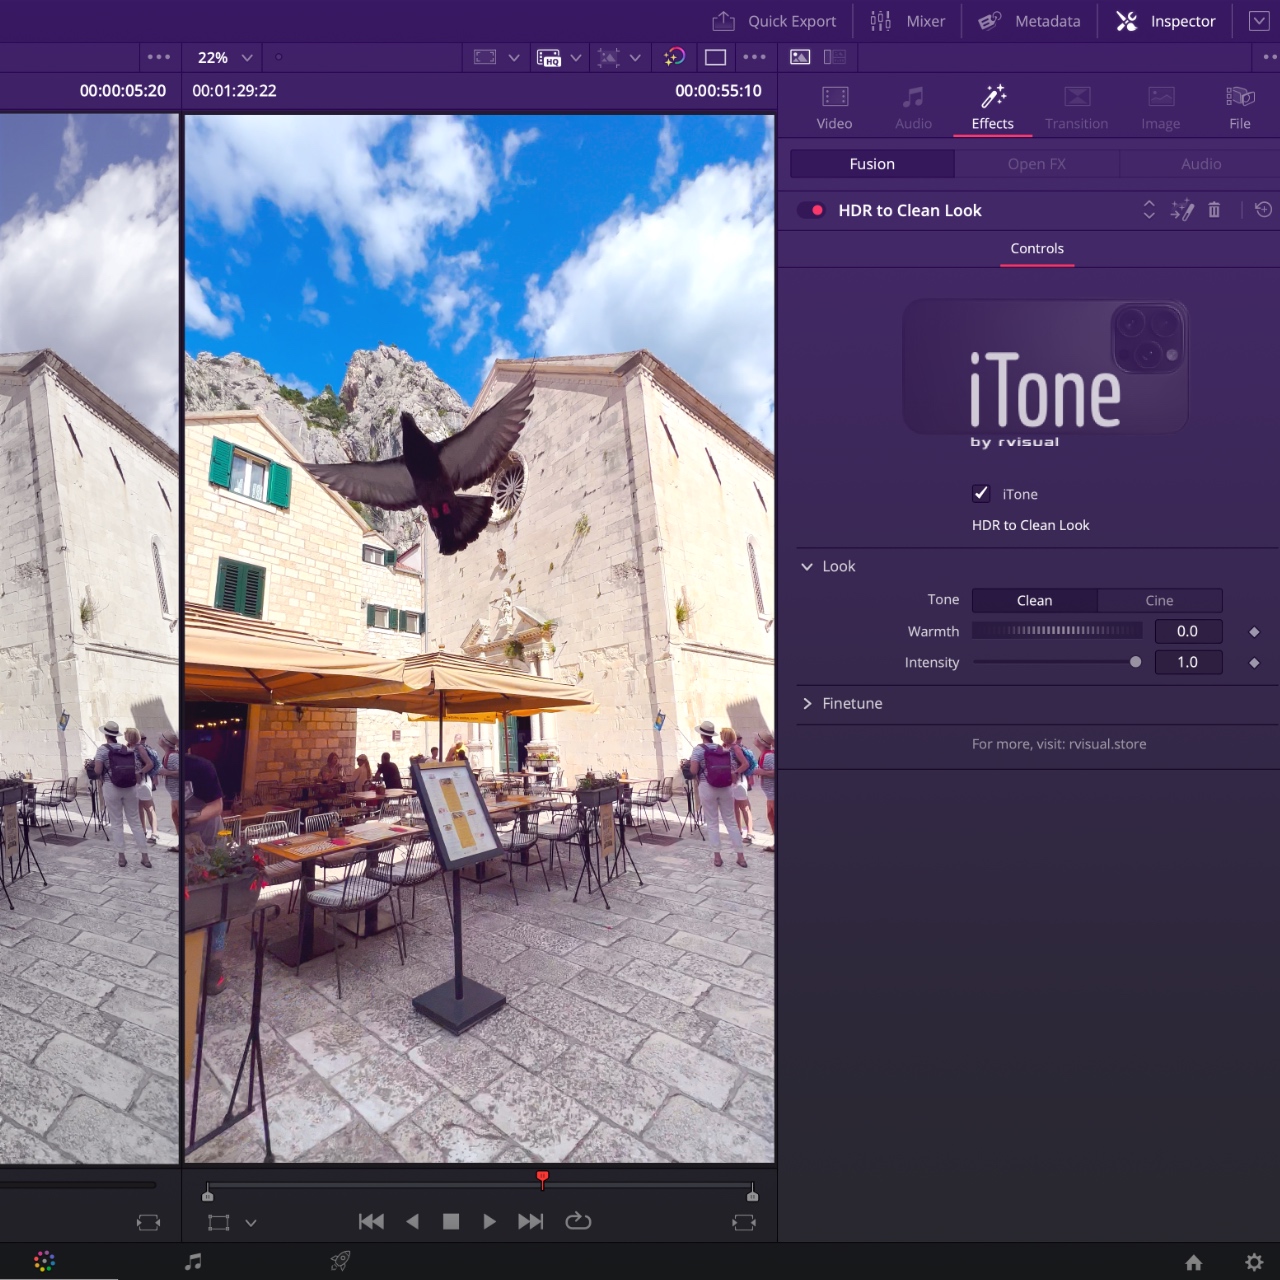Click the Quick Export icon
Screen dimensions: 1280x1280
point(723,21)
